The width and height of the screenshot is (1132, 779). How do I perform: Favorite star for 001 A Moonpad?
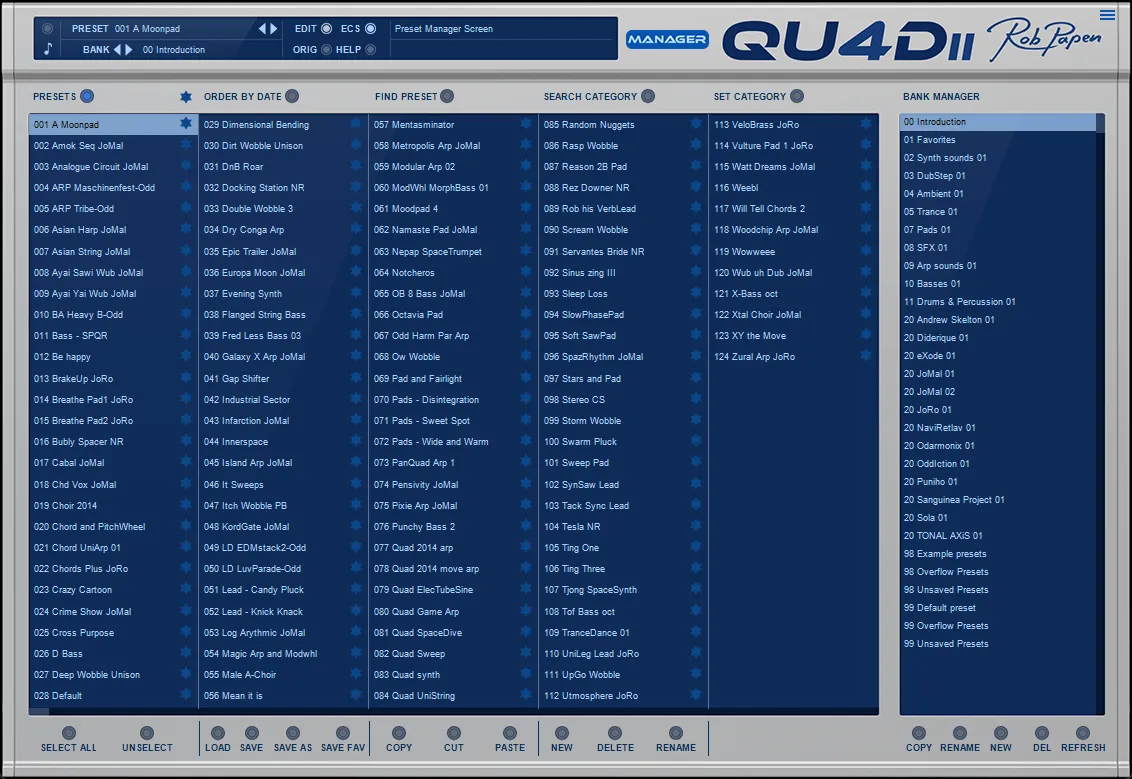pyautogui.click(x=186, y=123)
